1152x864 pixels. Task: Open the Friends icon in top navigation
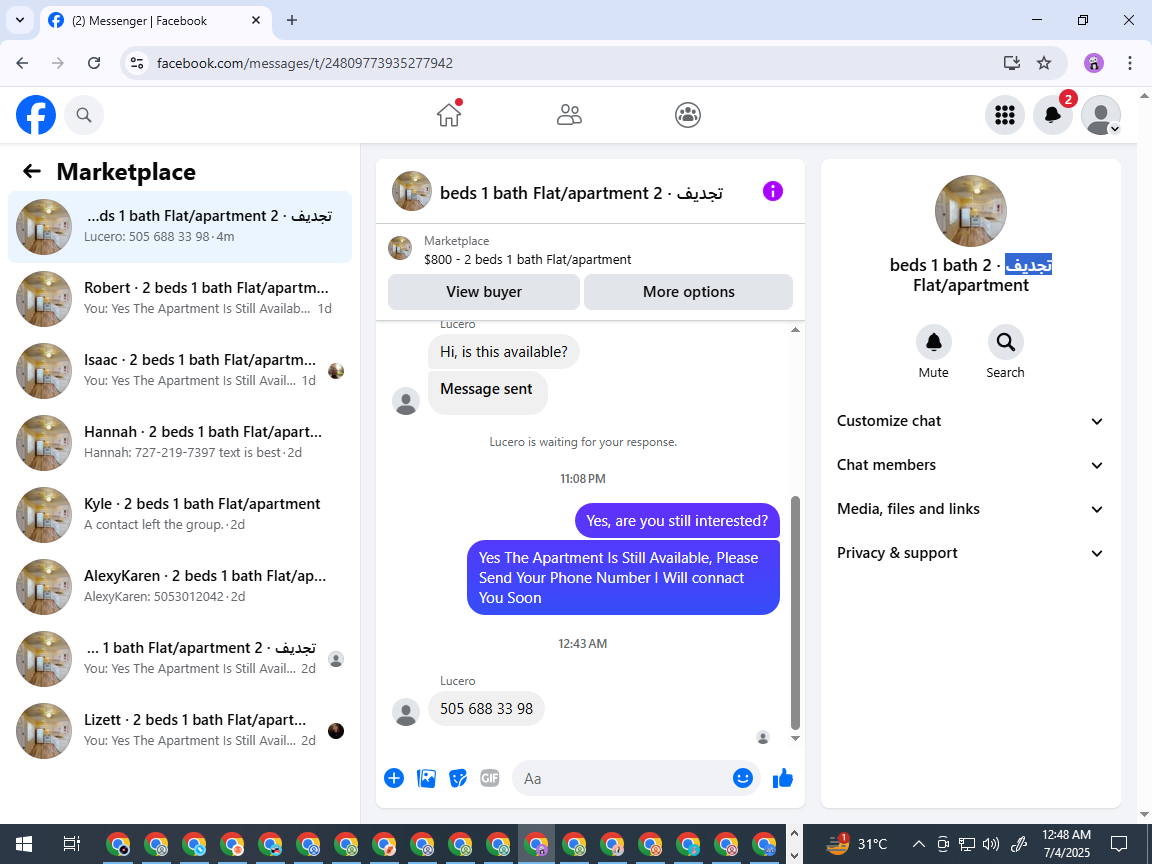tap(569, 115)
